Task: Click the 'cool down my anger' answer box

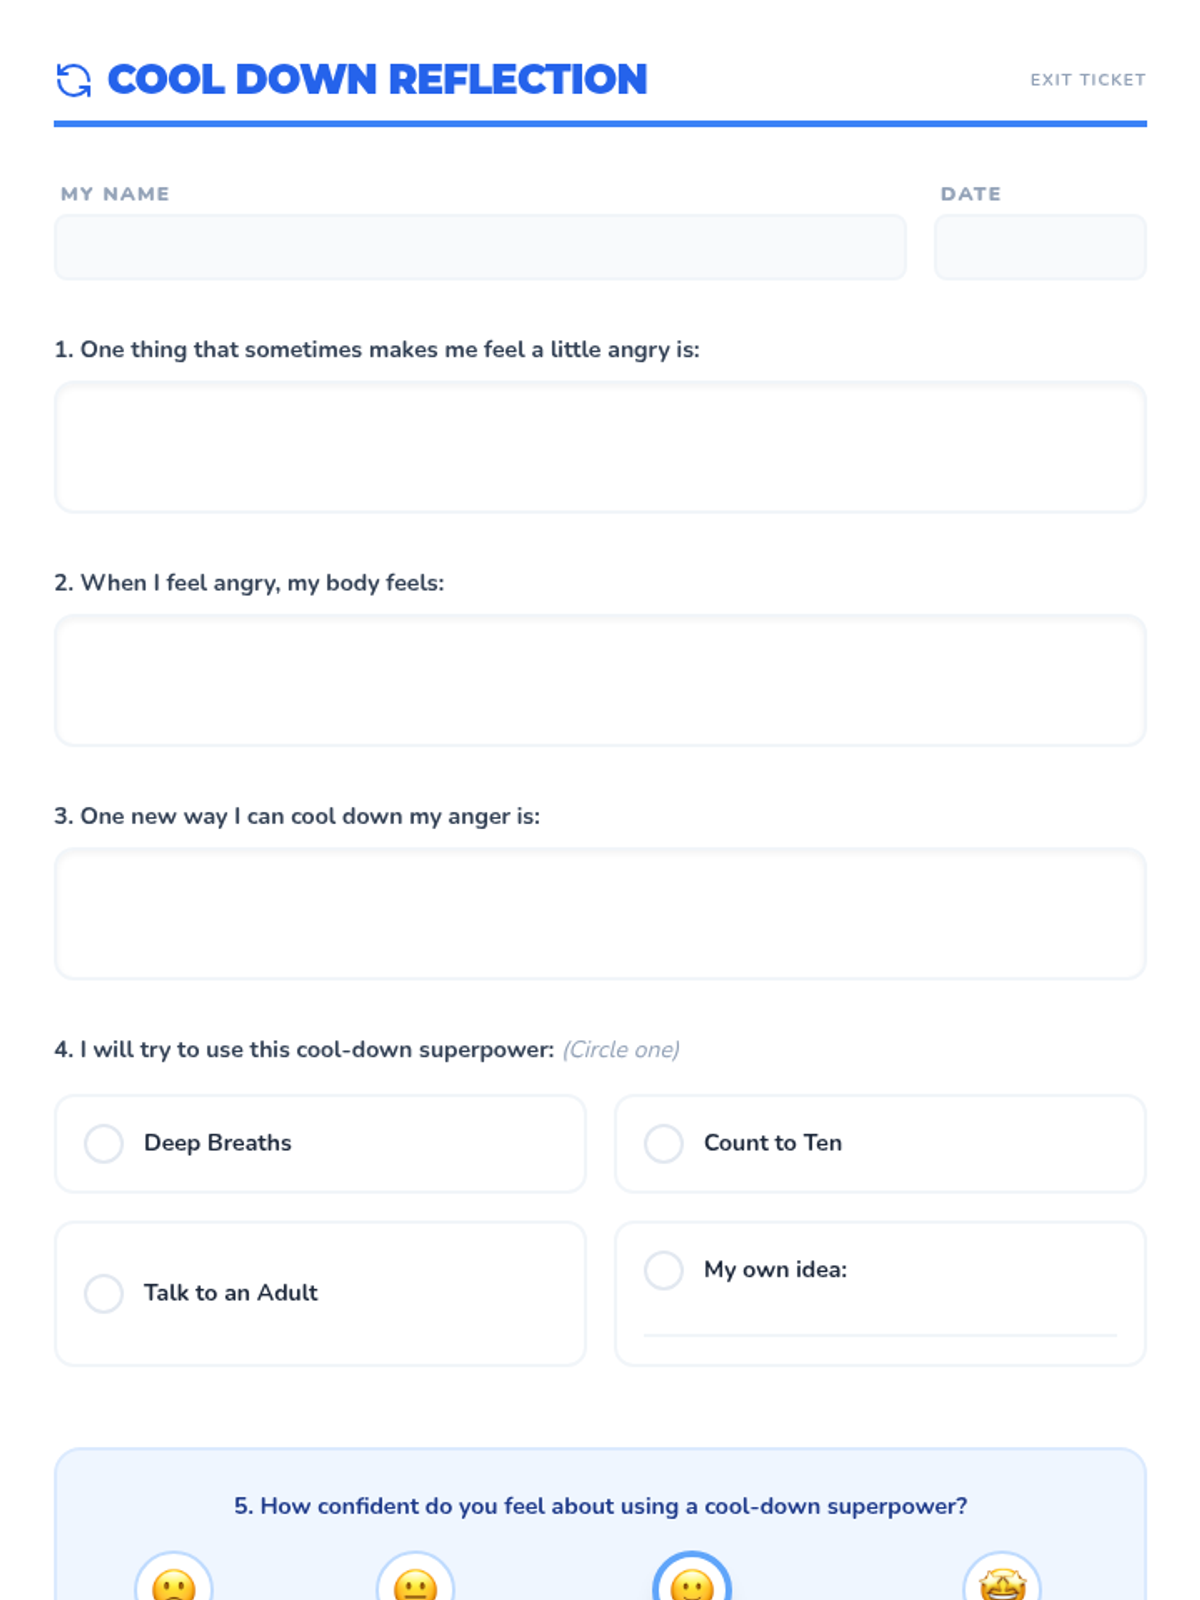Action: [x=600, y=913]
